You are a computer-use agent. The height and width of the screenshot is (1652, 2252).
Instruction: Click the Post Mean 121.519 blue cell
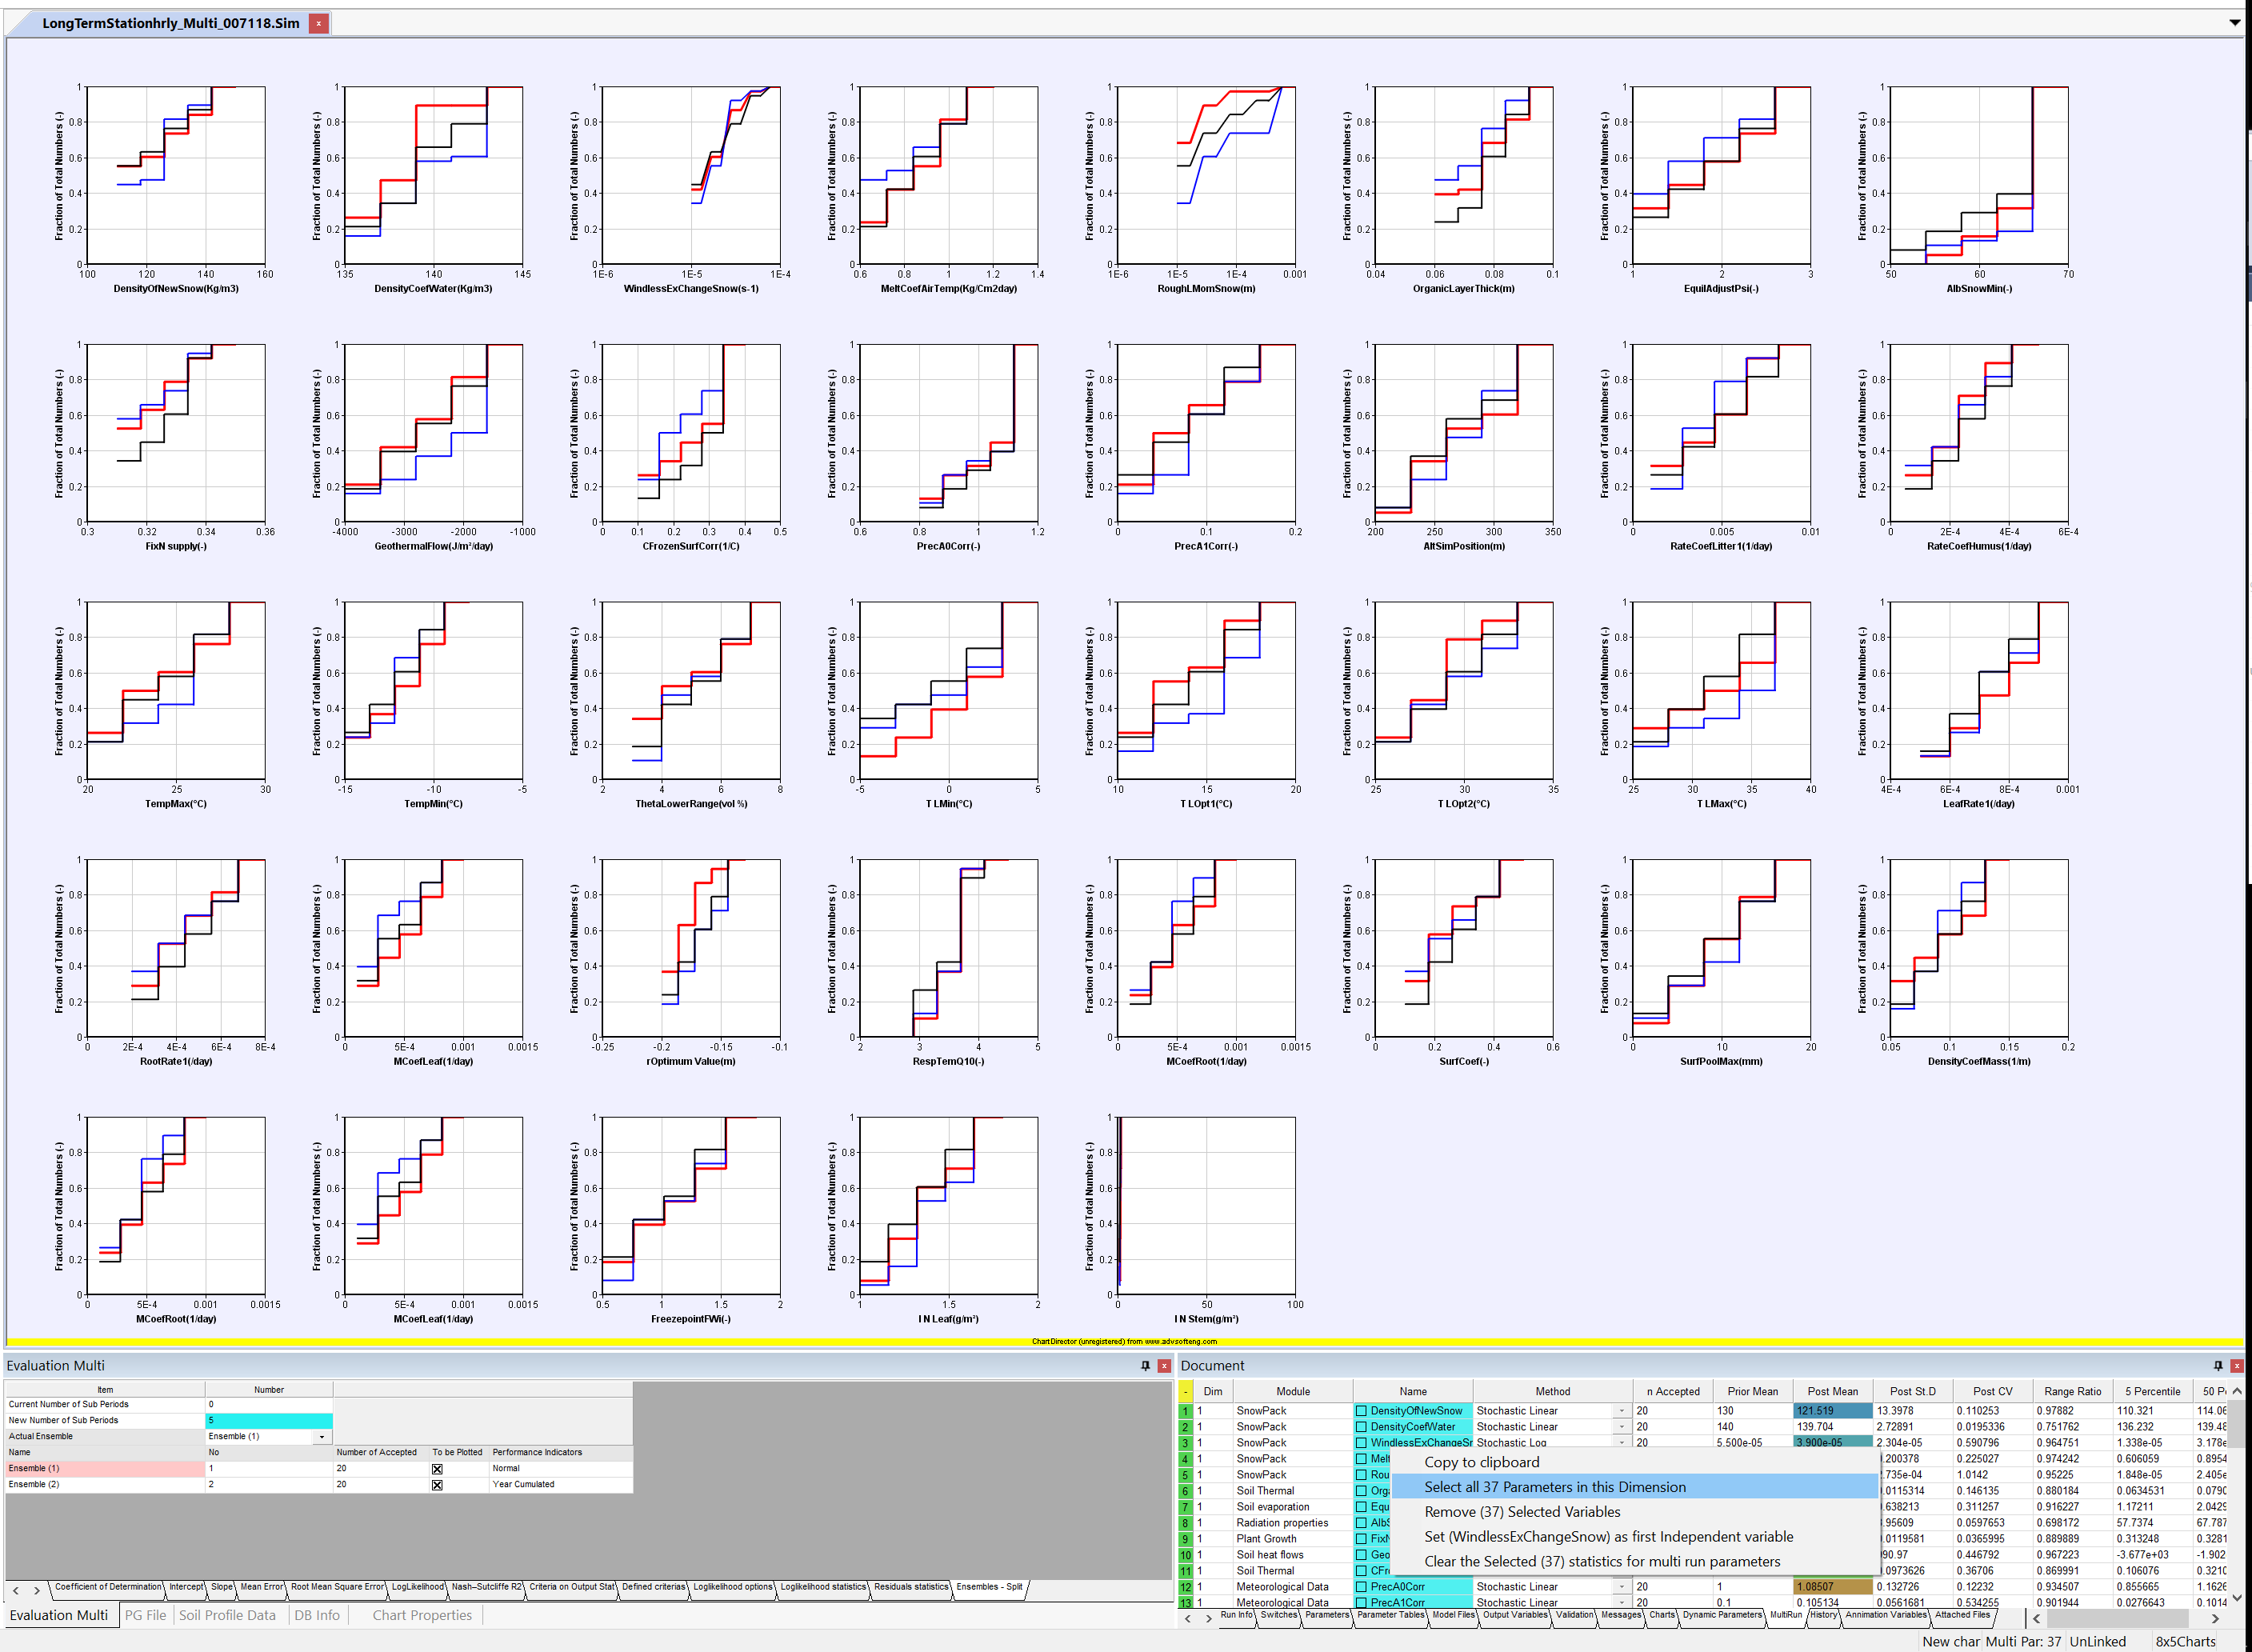(x=1832, y=1411)
